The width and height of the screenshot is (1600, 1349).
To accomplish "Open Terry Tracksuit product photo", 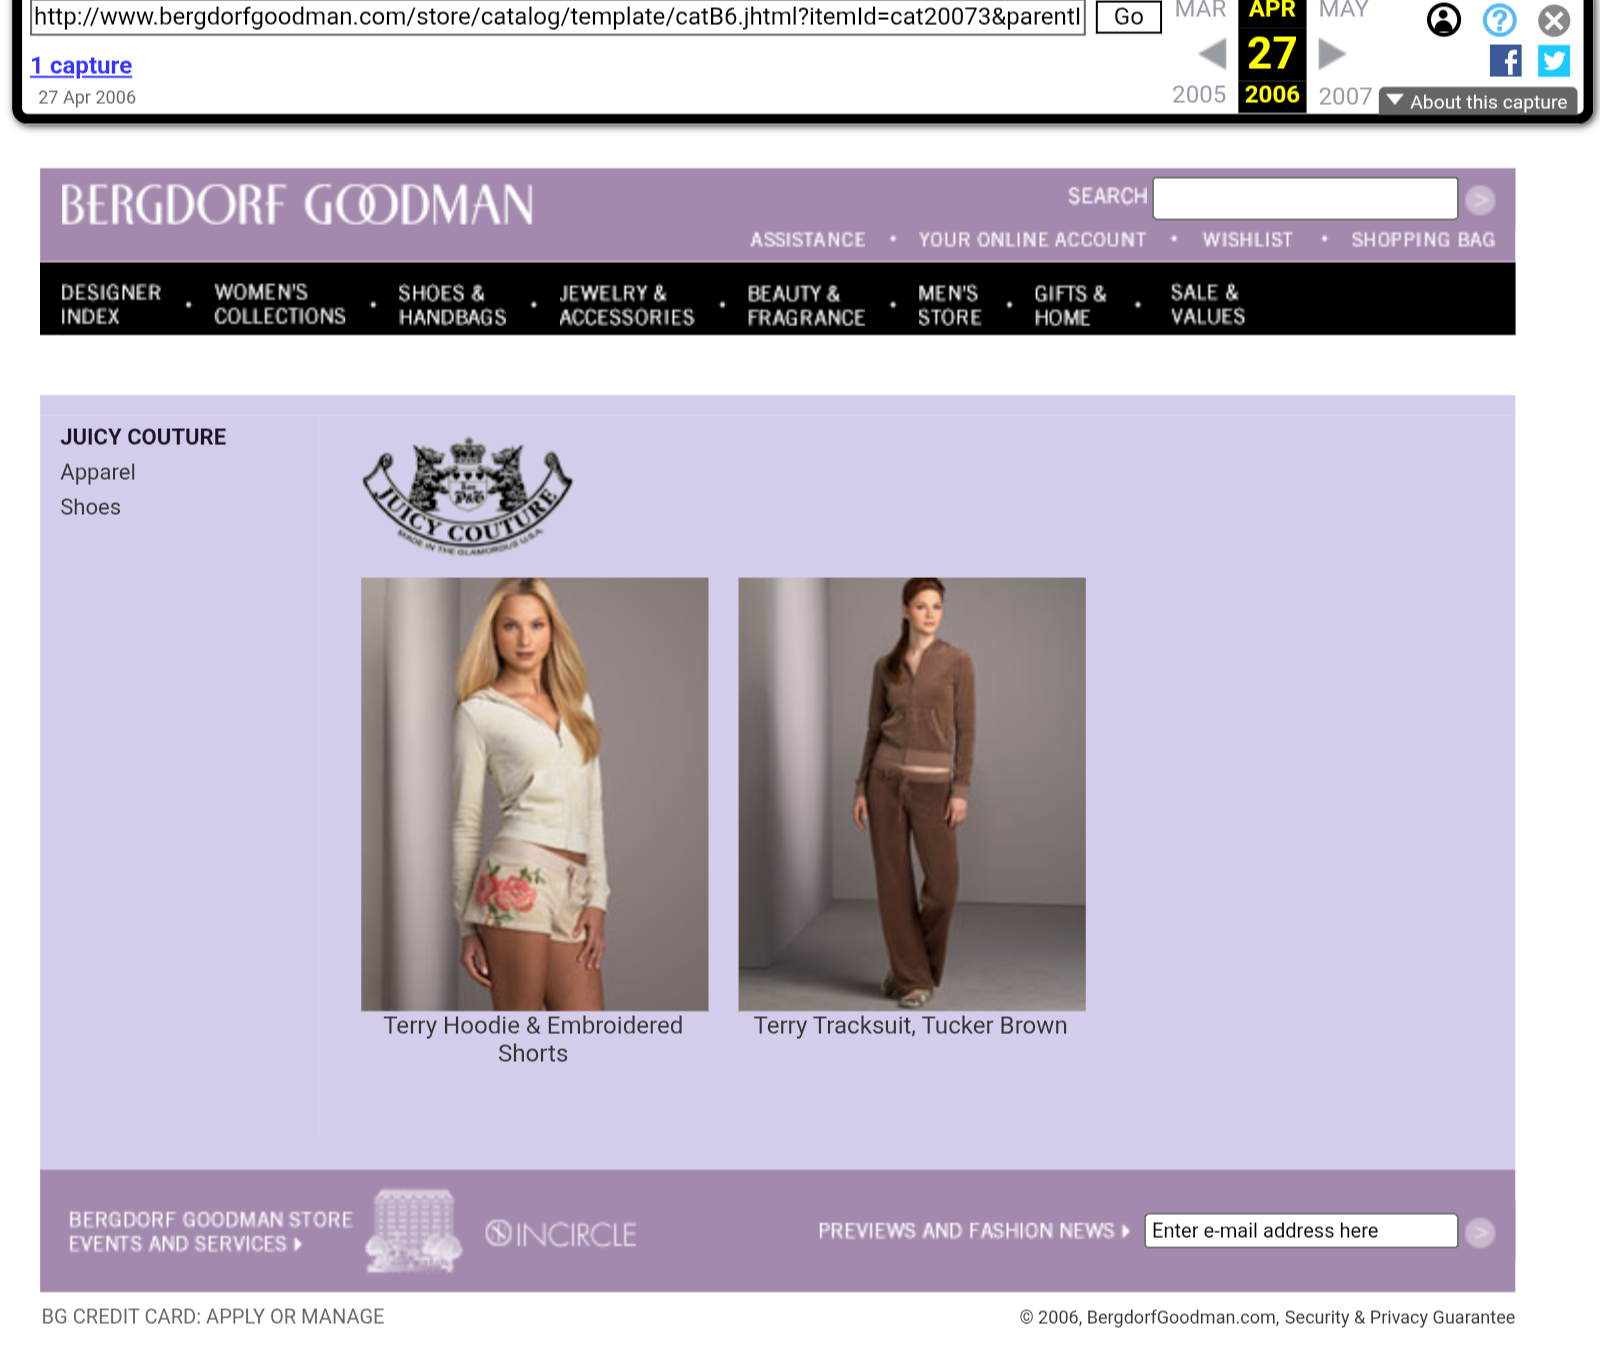I will point(911,794).
